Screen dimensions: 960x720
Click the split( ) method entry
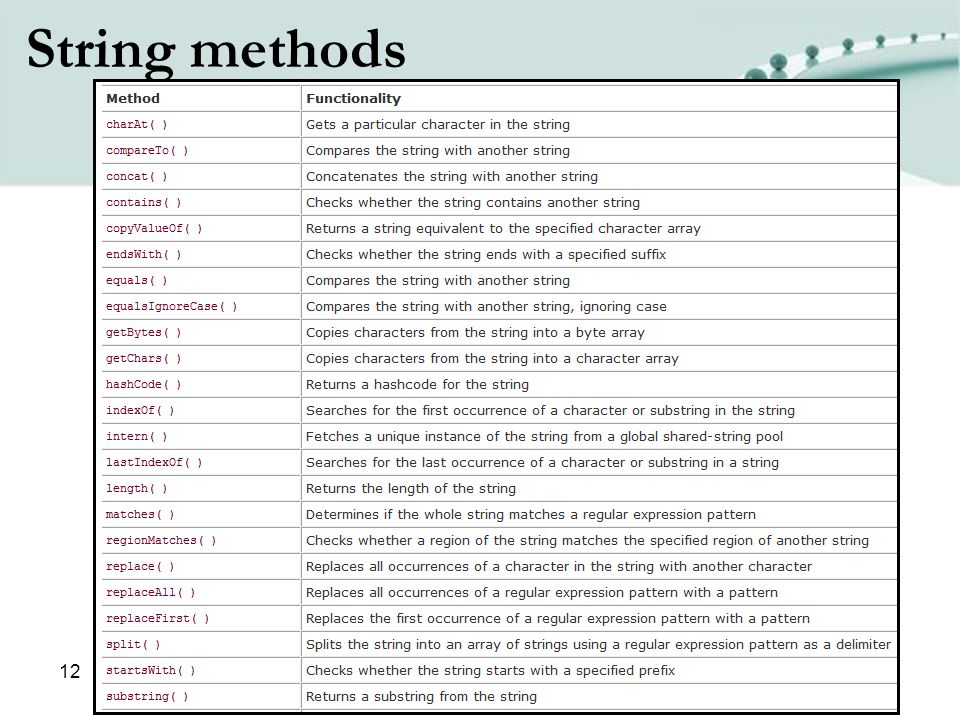[133, 645]
